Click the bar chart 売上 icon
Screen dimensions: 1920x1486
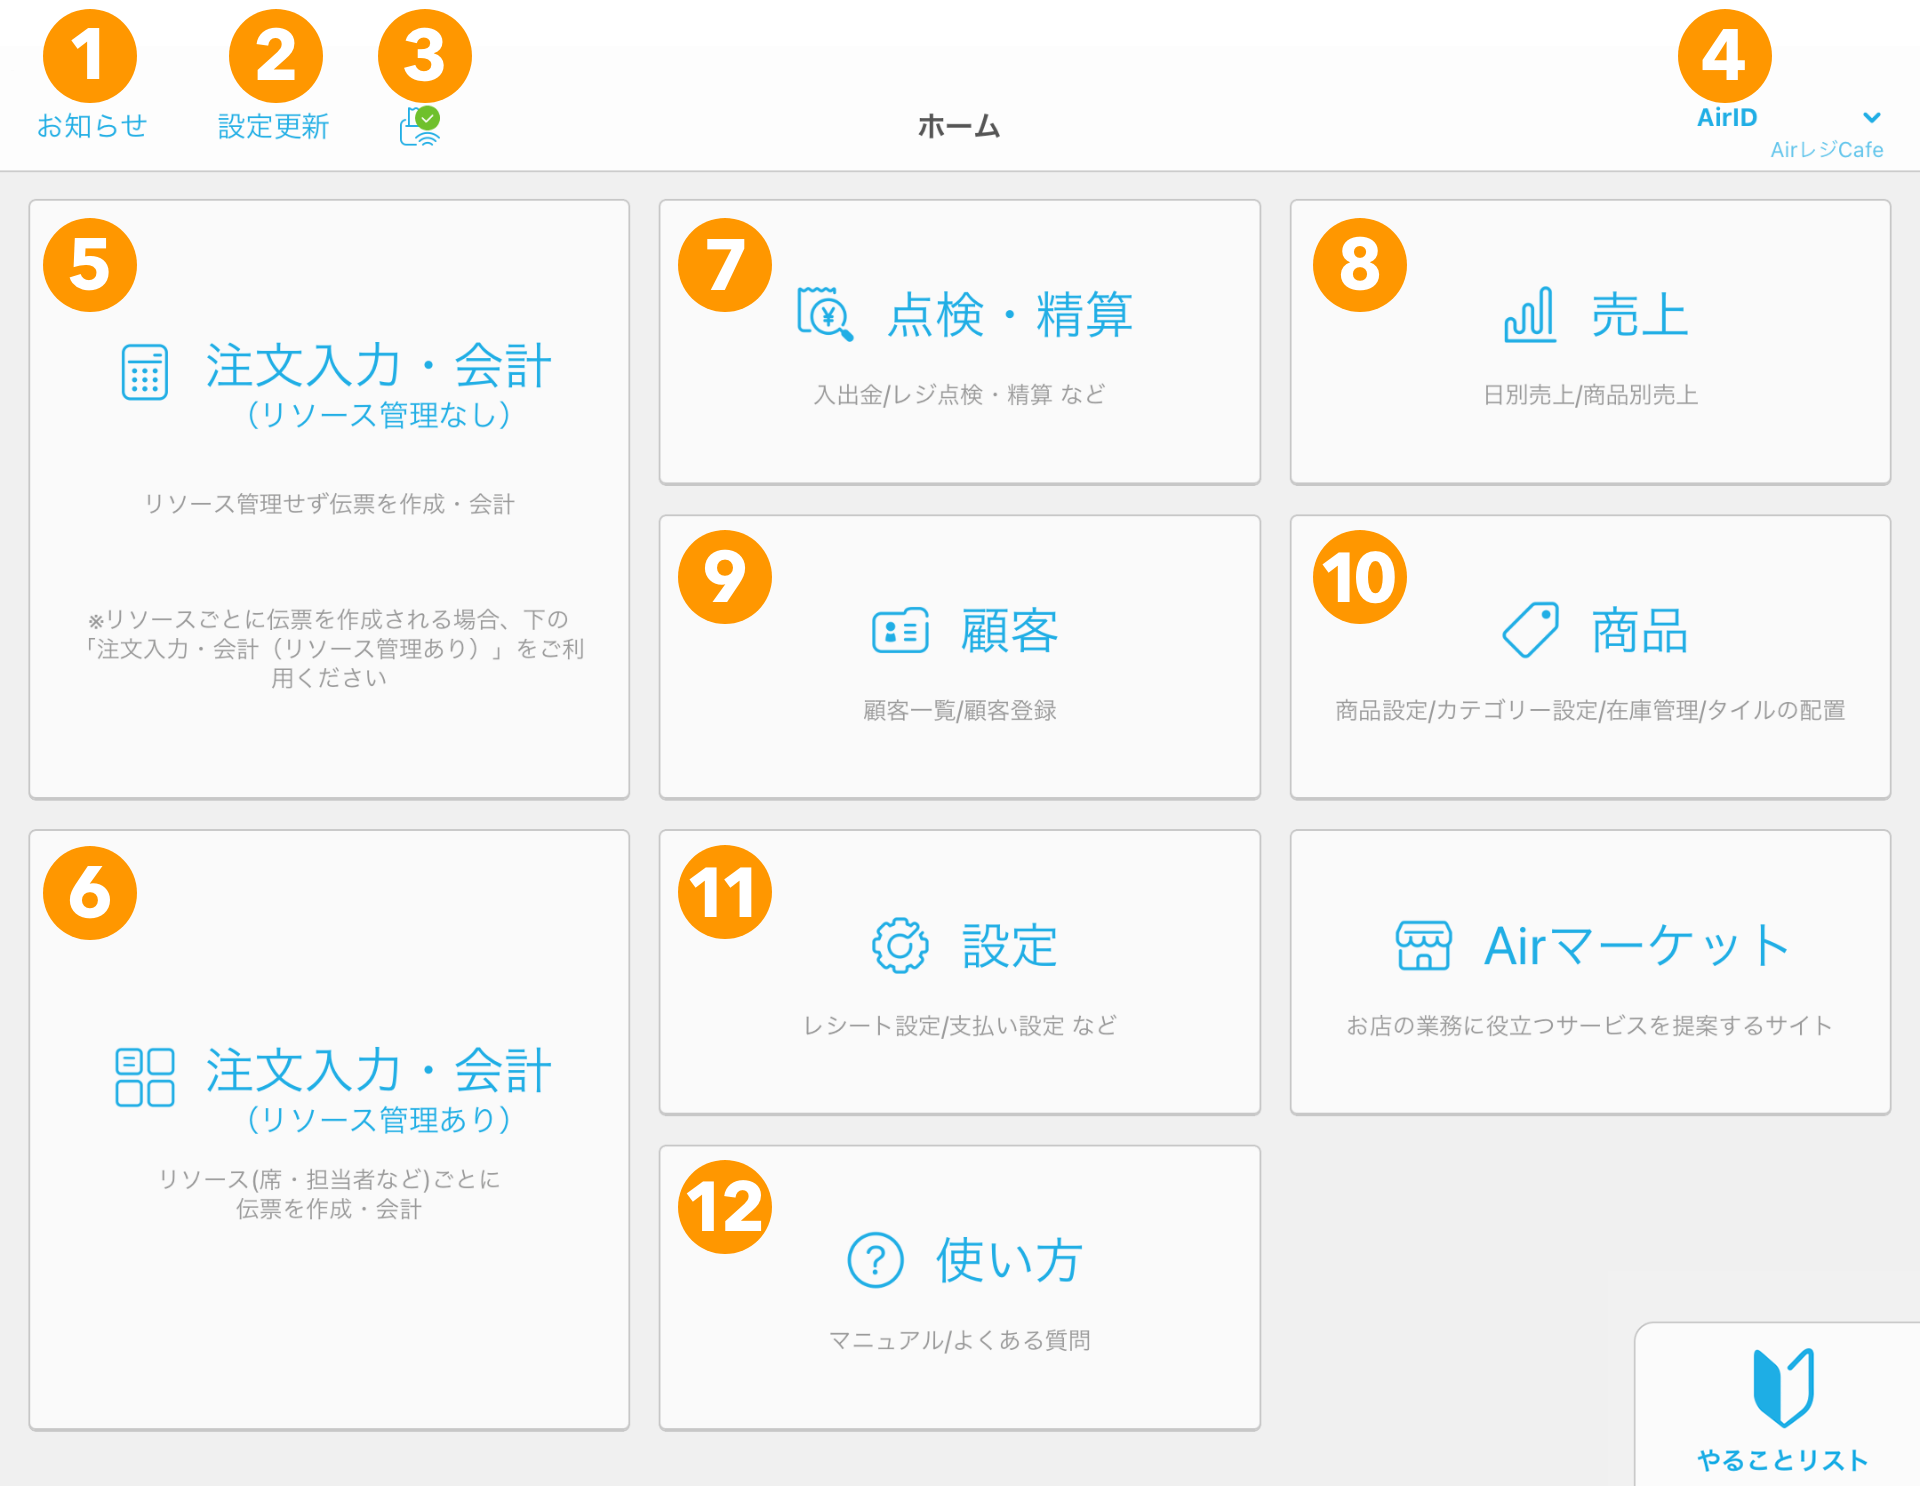click(1530, 315)
